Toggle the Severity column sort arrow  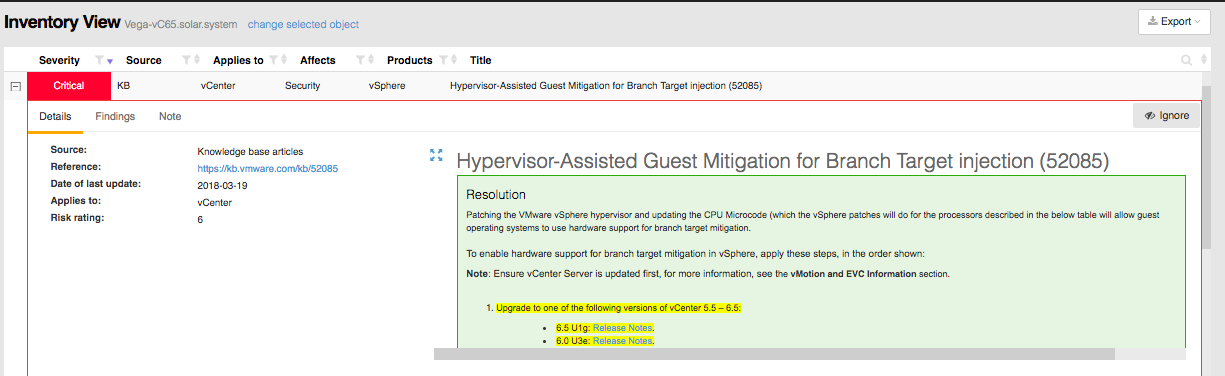click(x=110, y=62)
